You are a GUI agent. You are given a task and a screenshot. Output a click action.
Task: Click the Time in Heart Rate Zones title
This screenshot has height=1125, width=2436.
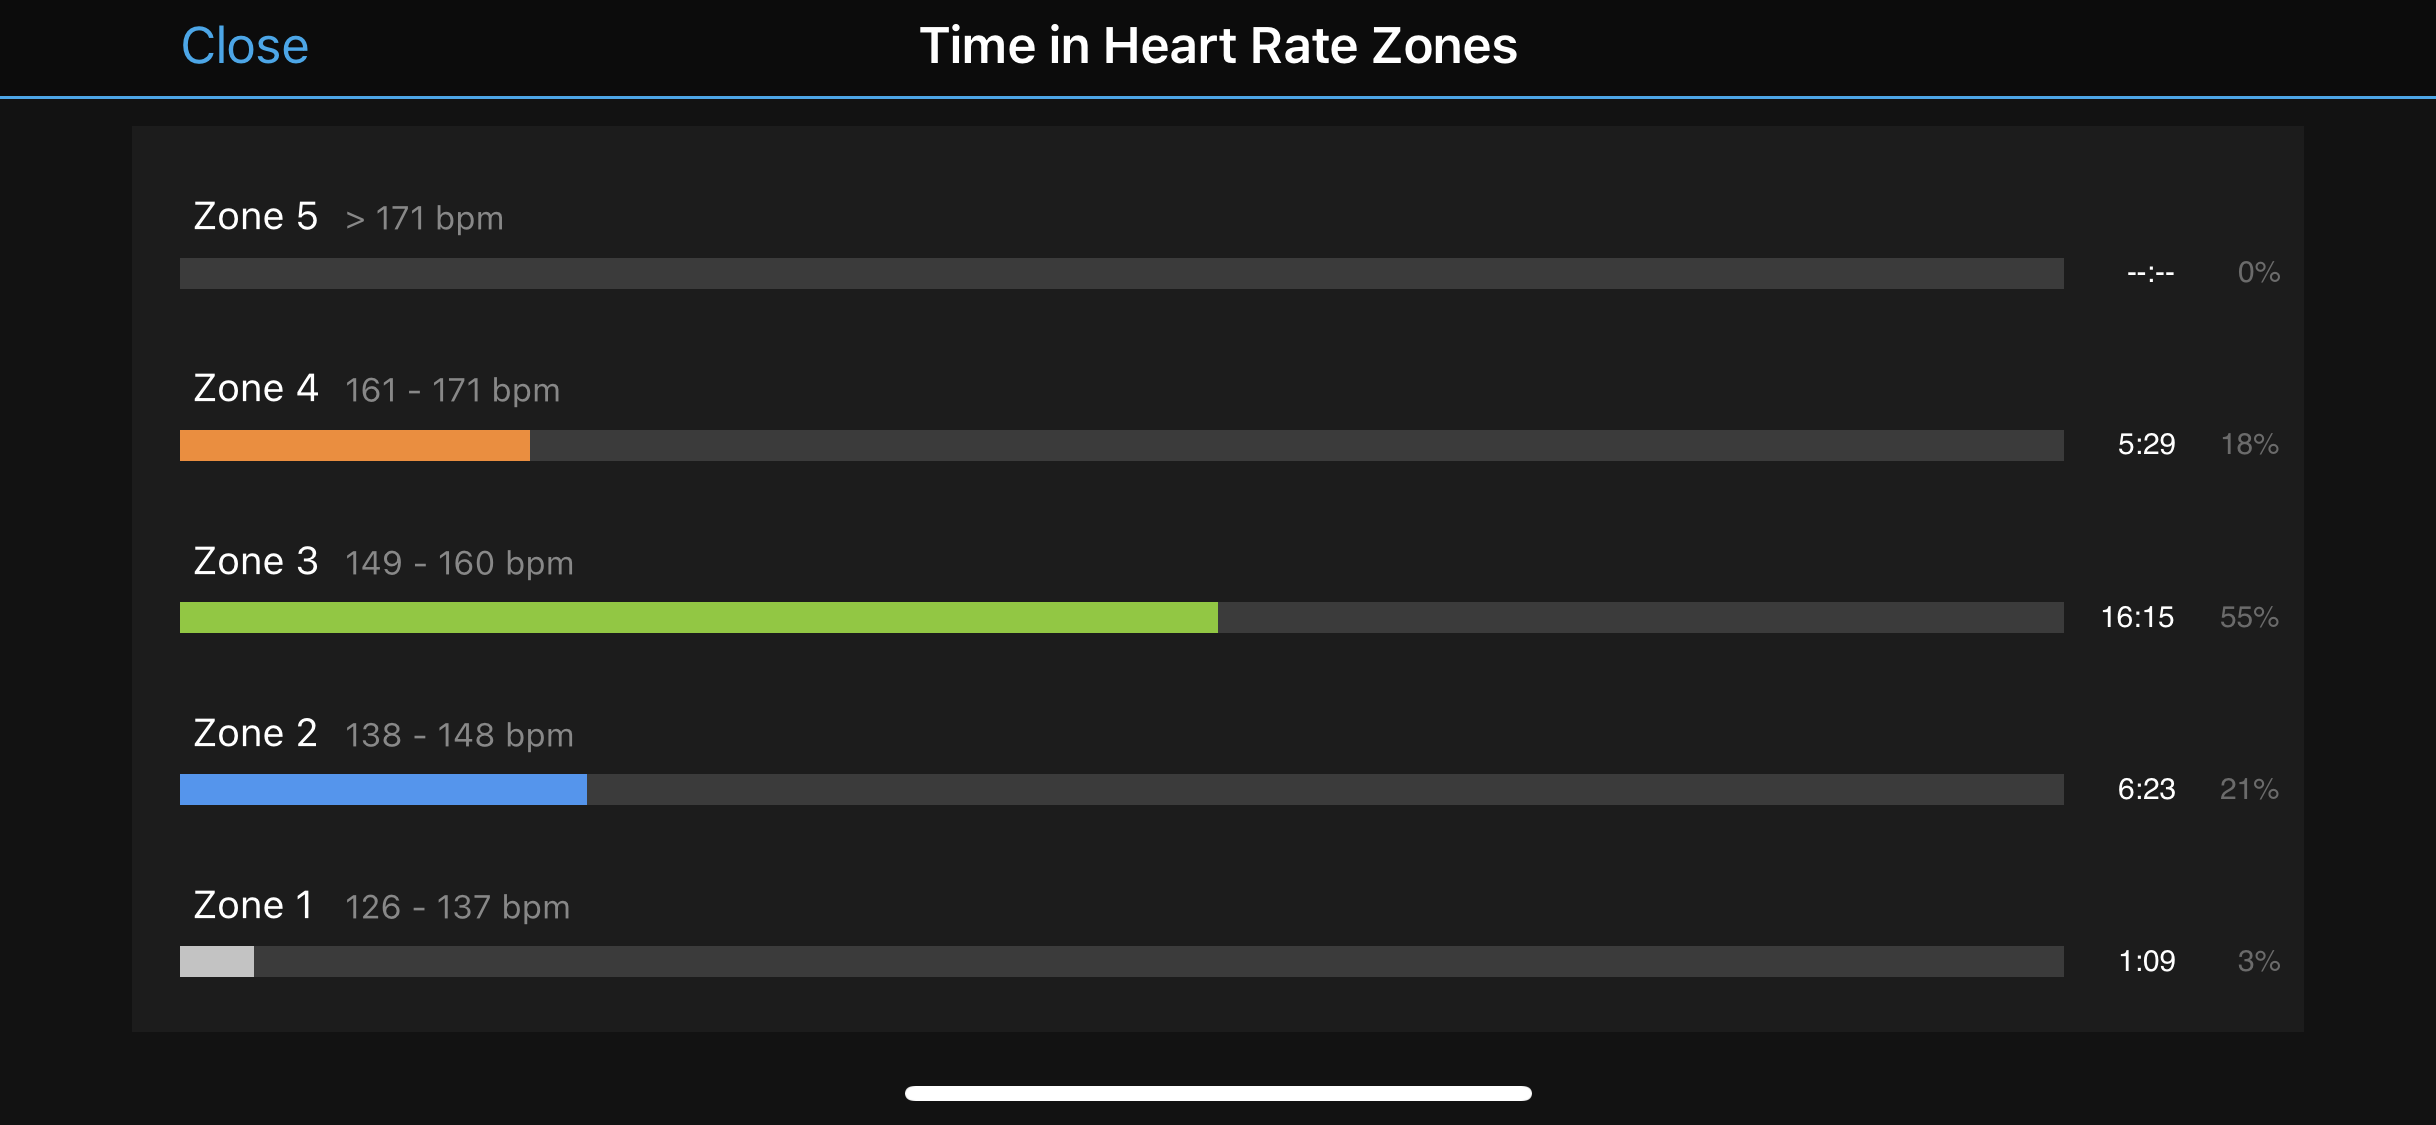pyautogui.click(x=1218, y=46)
